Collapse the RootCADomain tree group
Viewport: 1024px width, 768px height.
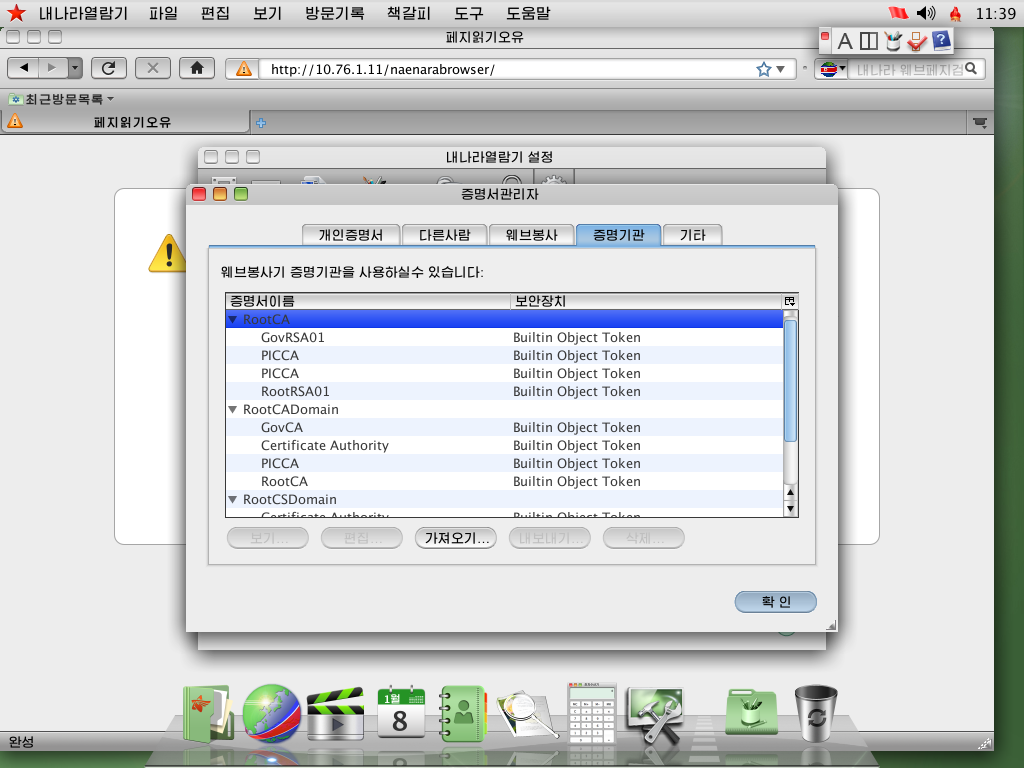(233, 410)
